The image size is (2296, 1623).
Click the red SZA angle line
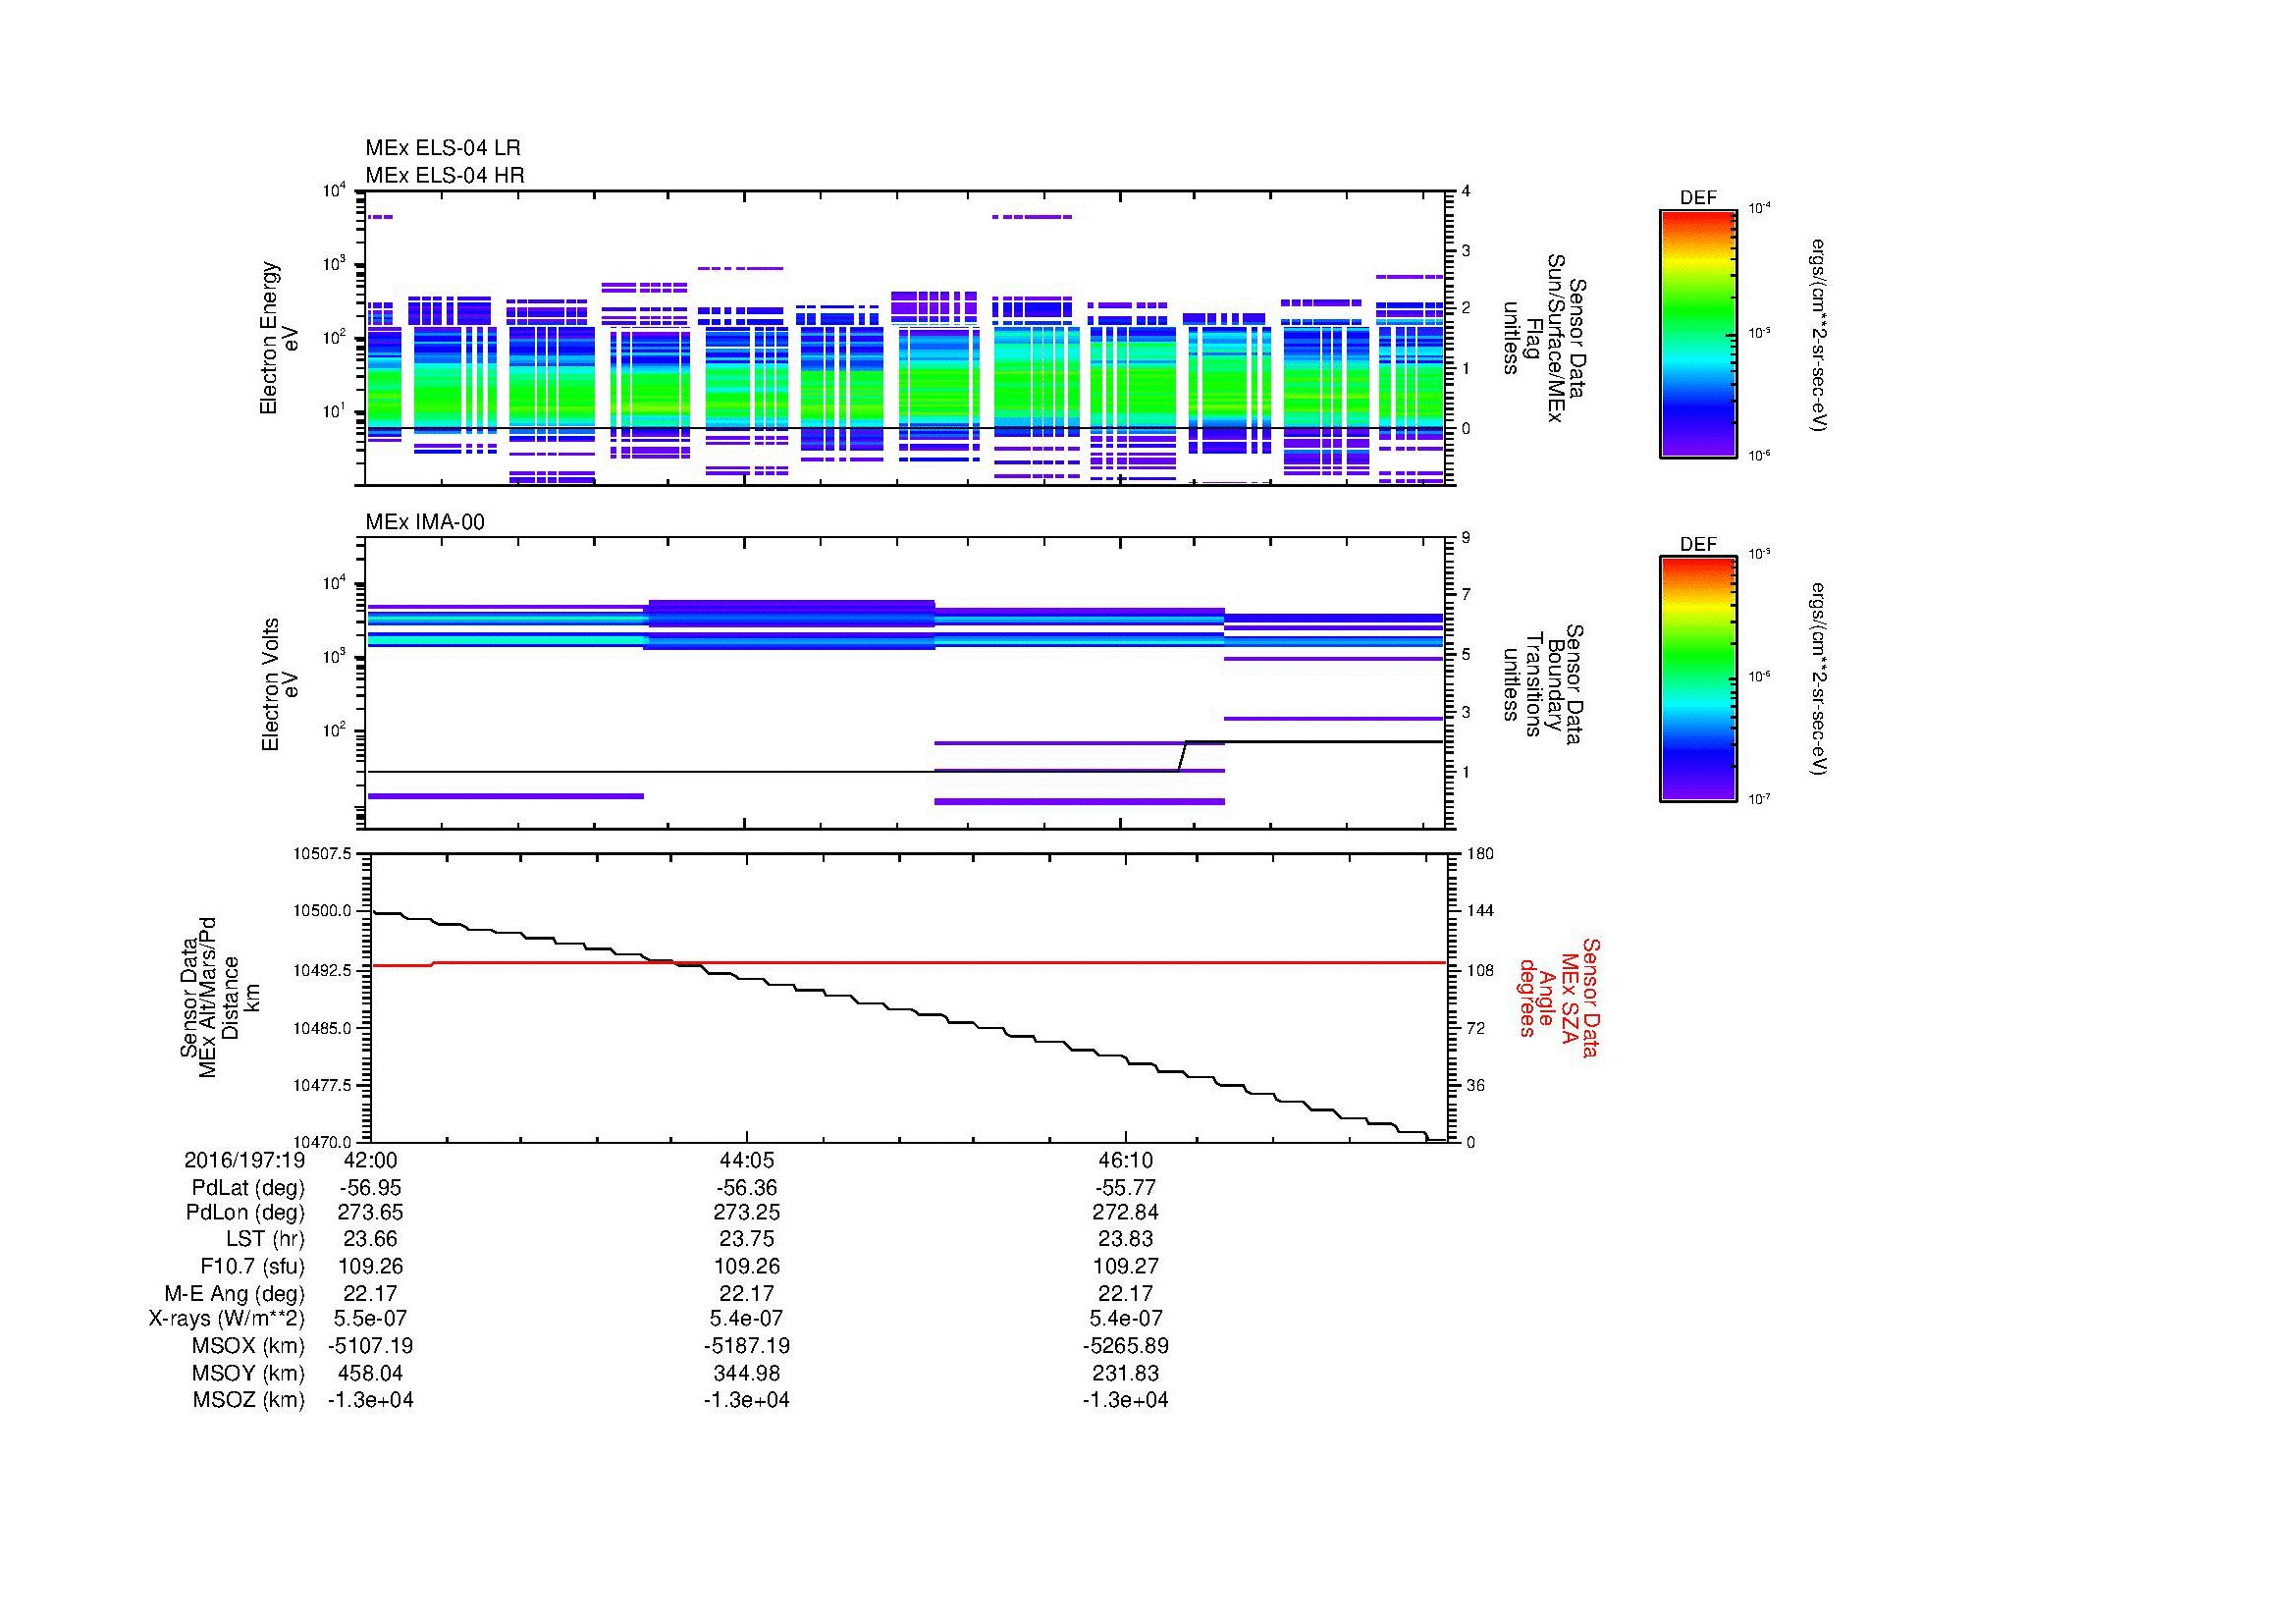908,962
